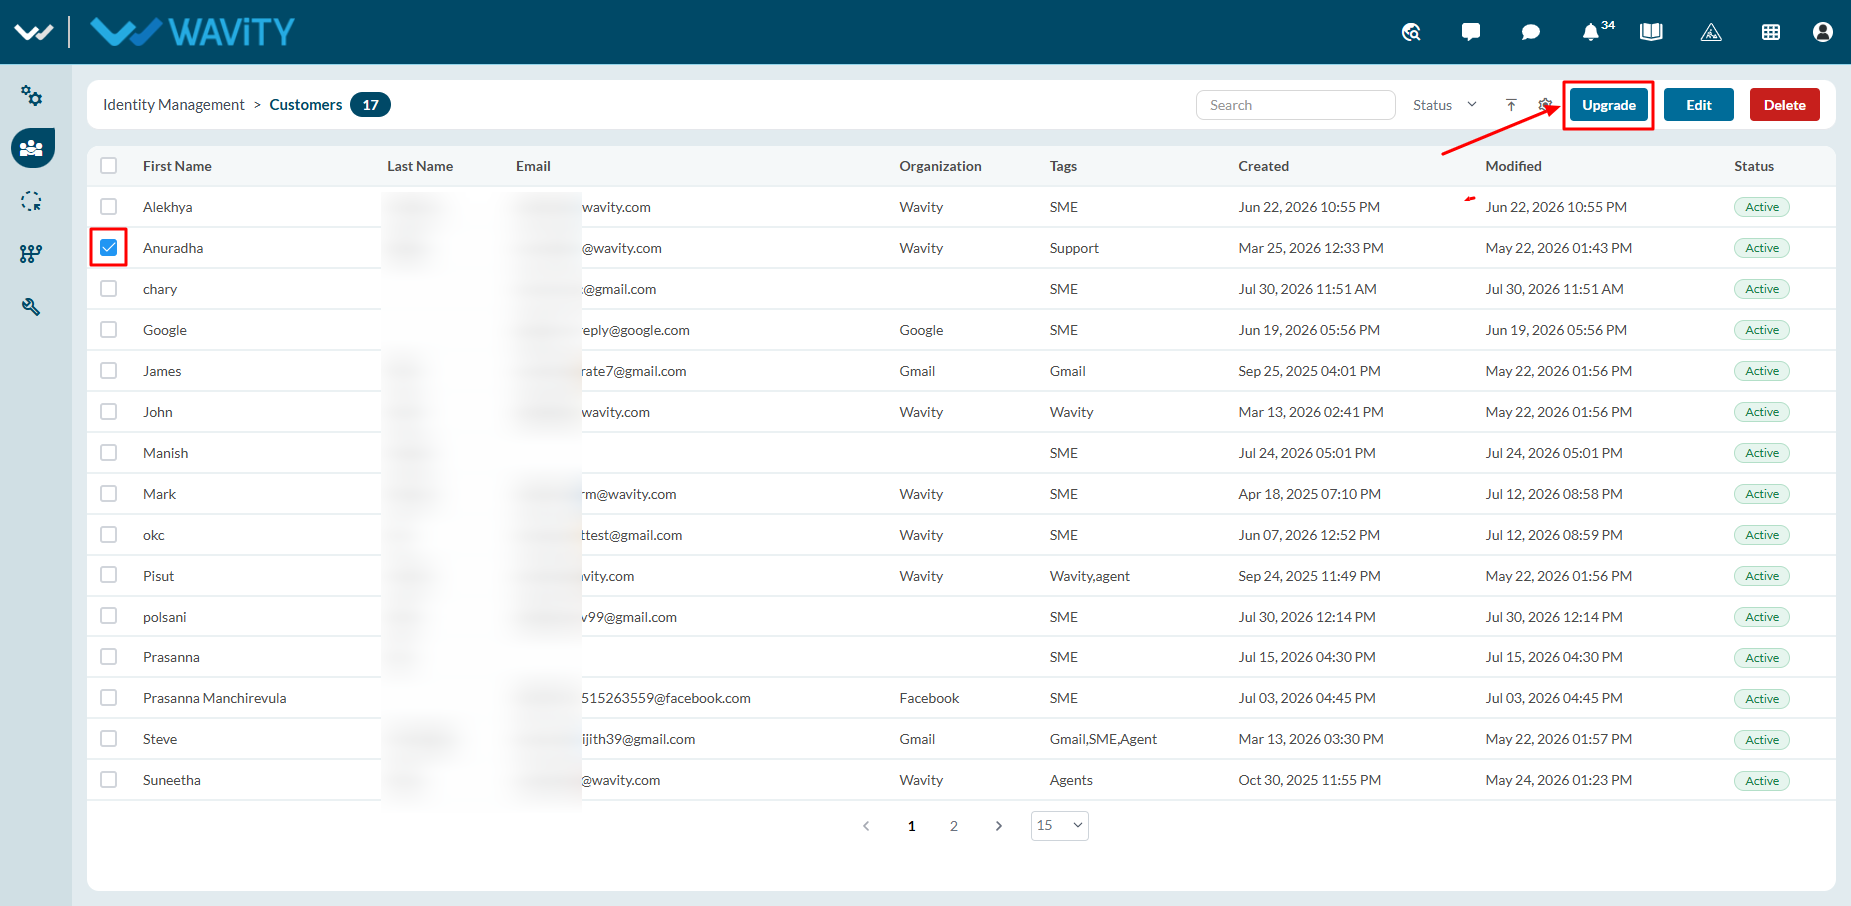Image resolution: width=1851 pixels, height=906 pixels.
Task: Click the gear icon left of Upgrade
Action: coord(1546,105)
